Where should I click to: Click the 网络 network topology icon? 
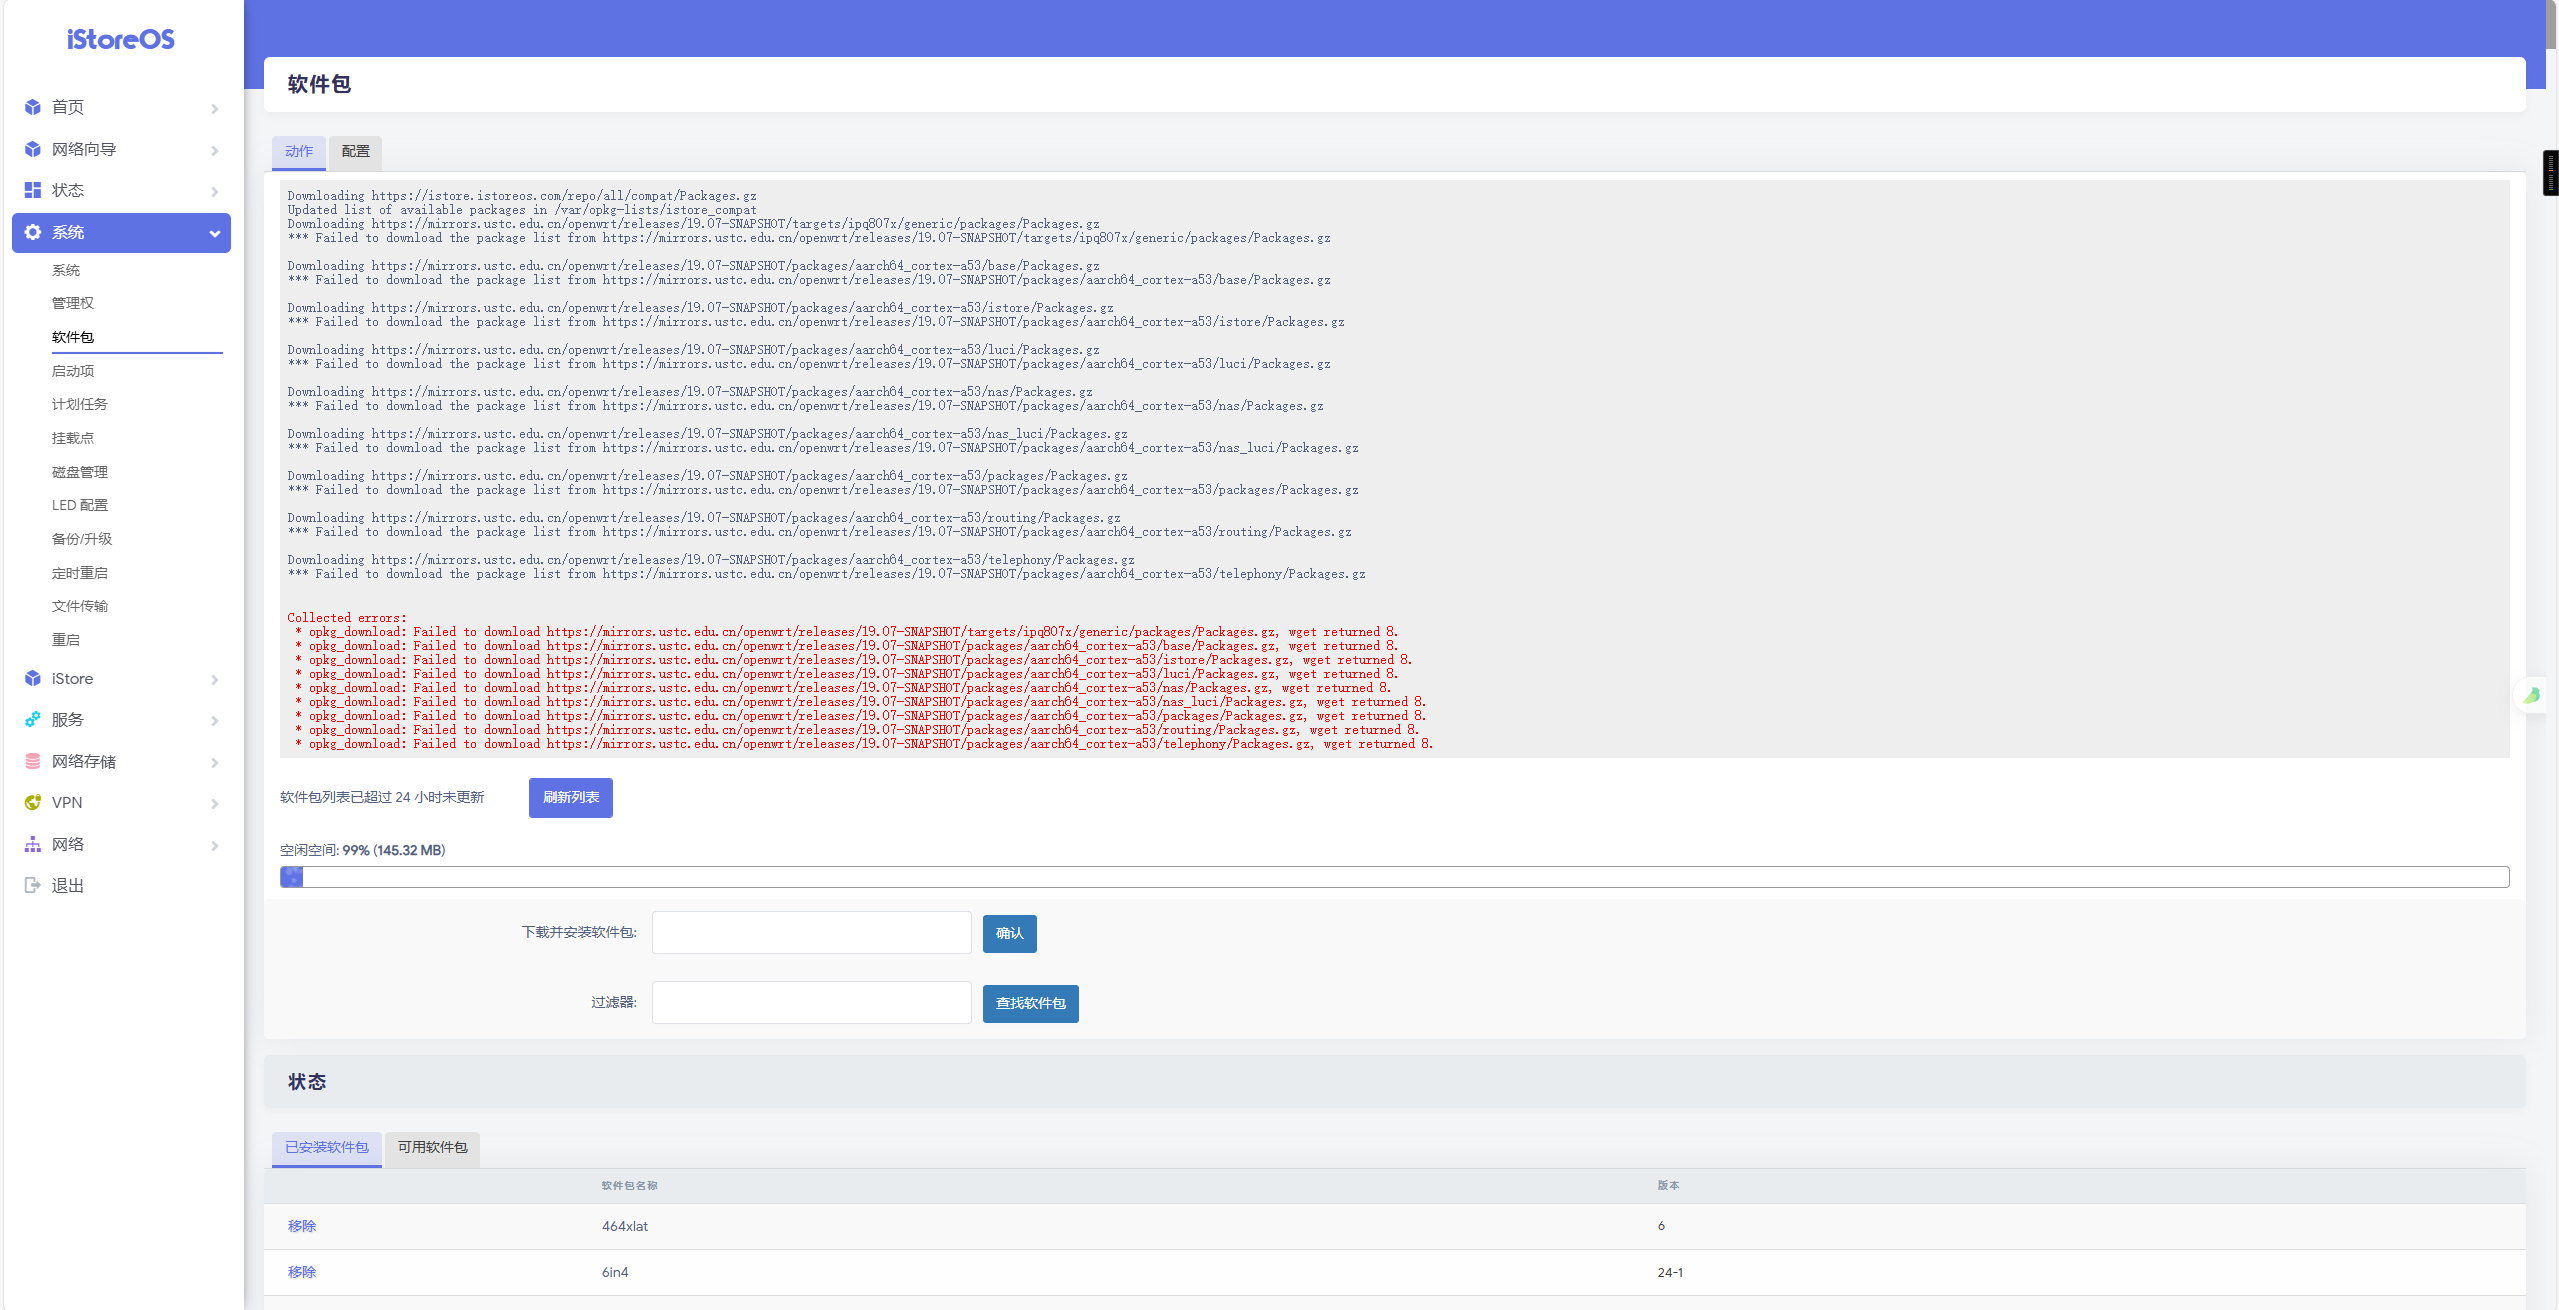[x=33, y=844]
